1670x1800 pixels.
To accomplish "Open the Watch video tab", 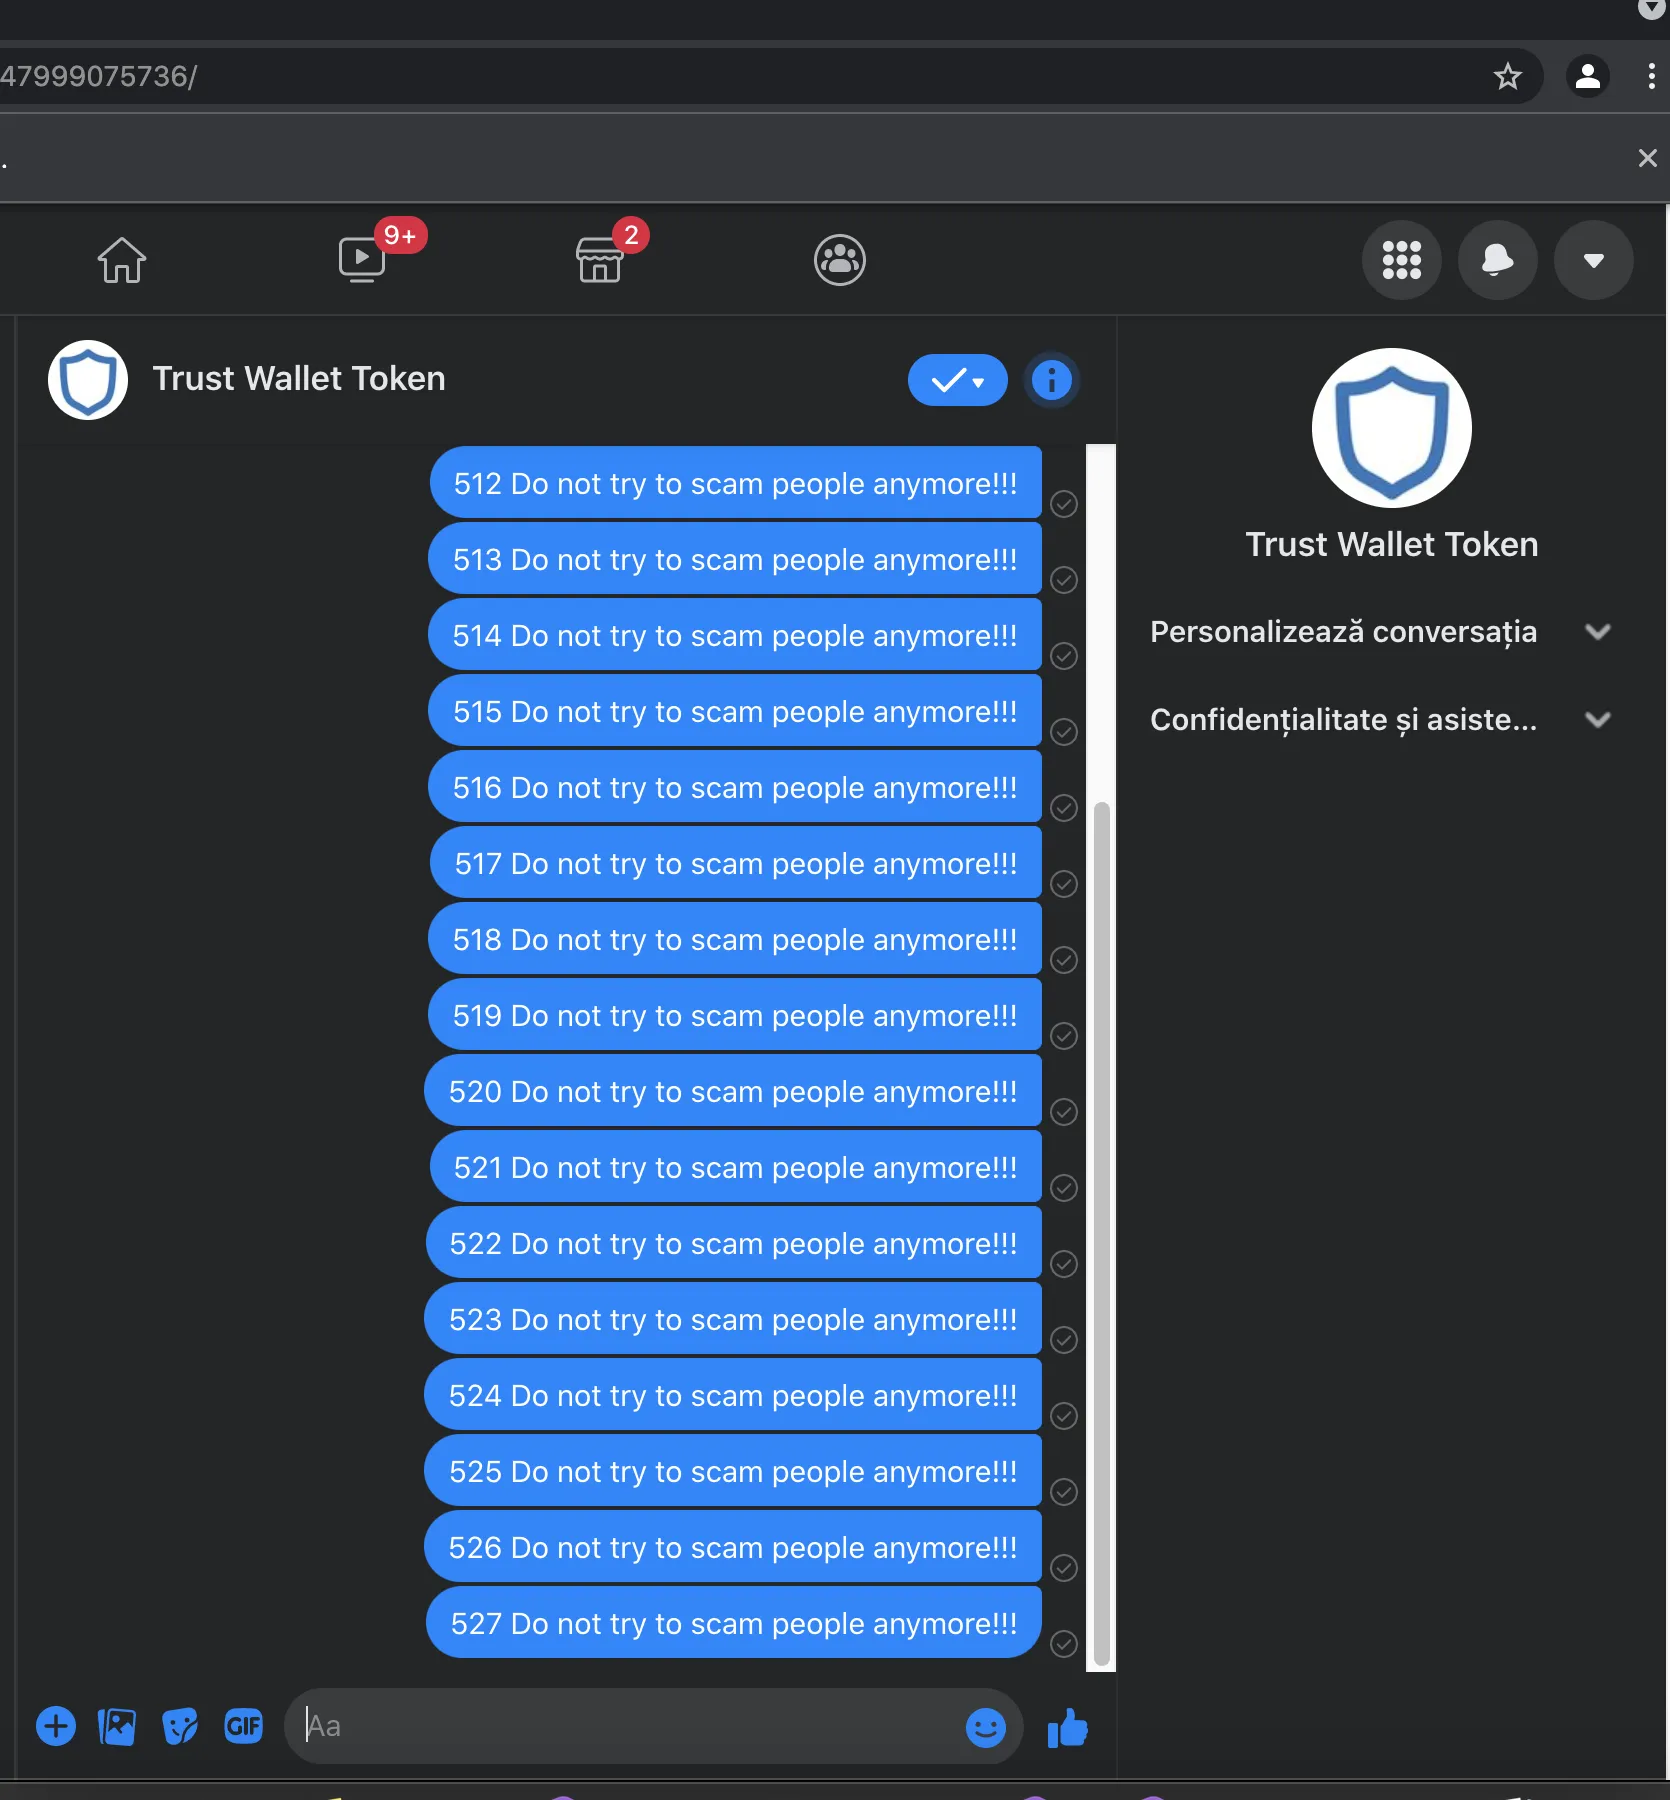I will (362, 259).
